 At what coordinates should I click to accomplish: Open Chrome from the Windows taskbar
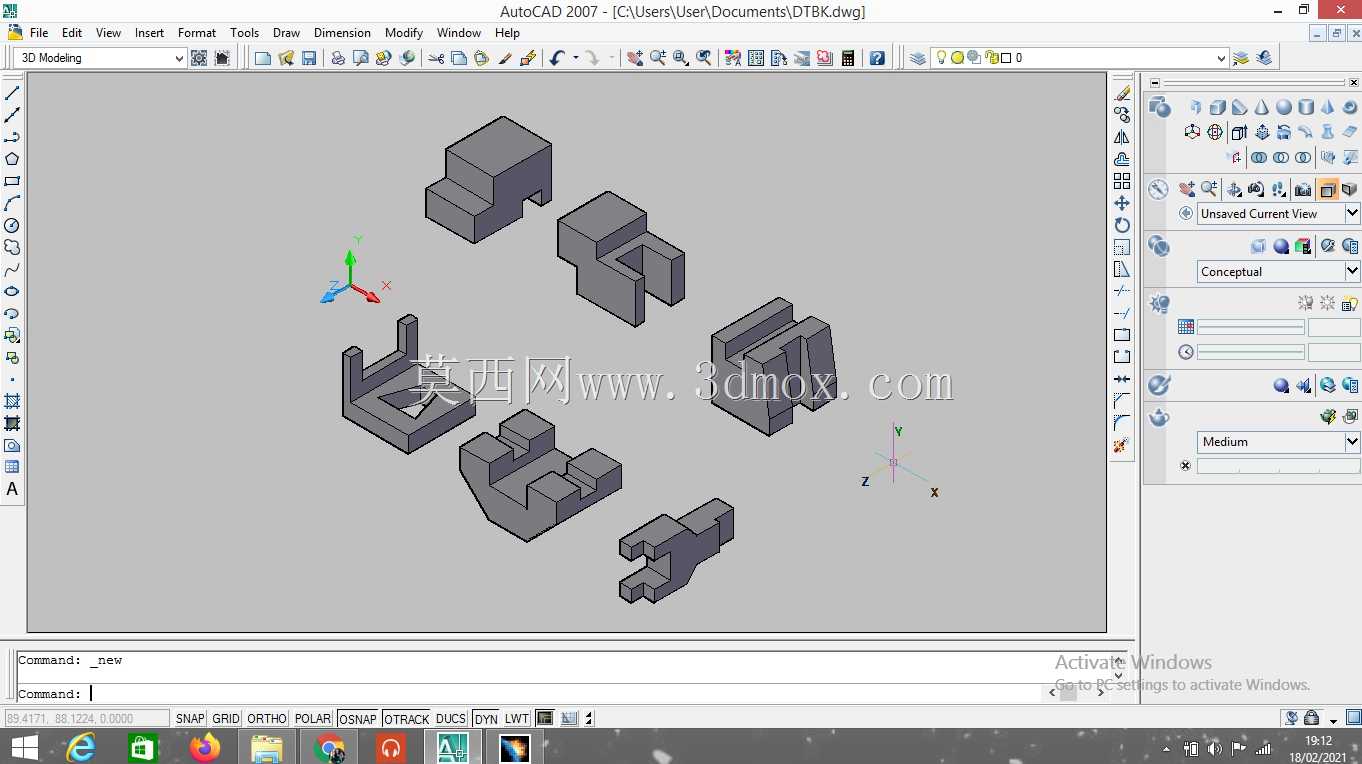(329, 747)
